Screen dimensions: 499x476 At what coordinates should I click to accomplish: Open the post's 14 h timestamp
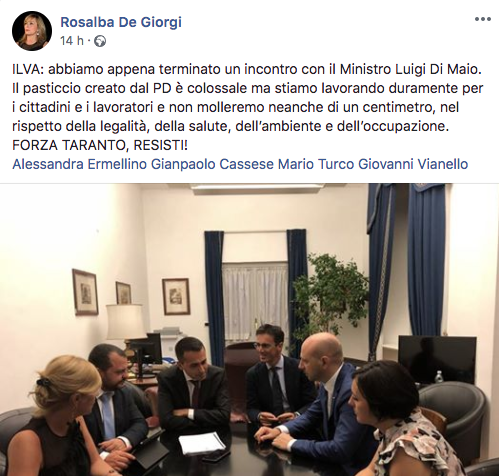tap(72, 41)
